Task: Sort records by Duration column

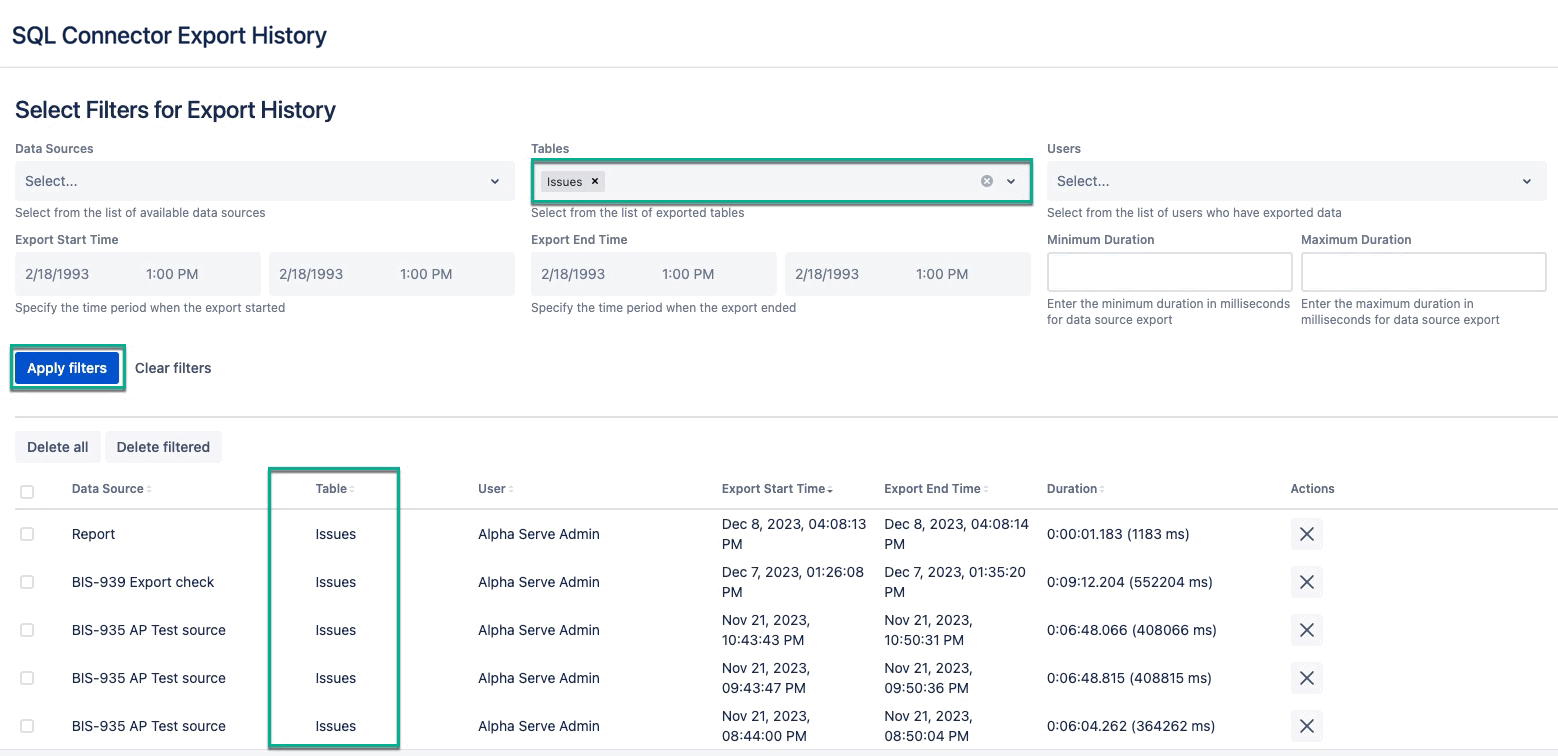Action: 1073,488
